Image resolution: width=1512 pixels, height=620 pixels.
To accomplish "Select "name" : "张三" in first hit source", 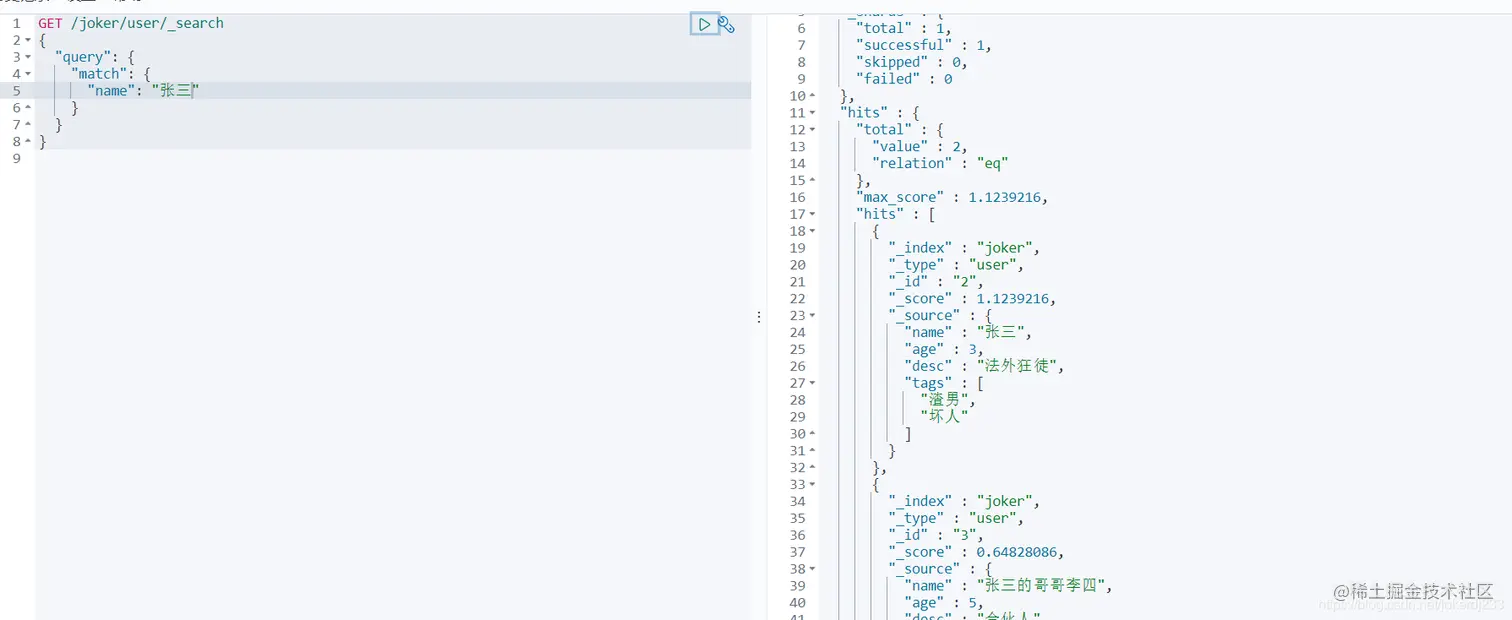I will click(968, 333).
